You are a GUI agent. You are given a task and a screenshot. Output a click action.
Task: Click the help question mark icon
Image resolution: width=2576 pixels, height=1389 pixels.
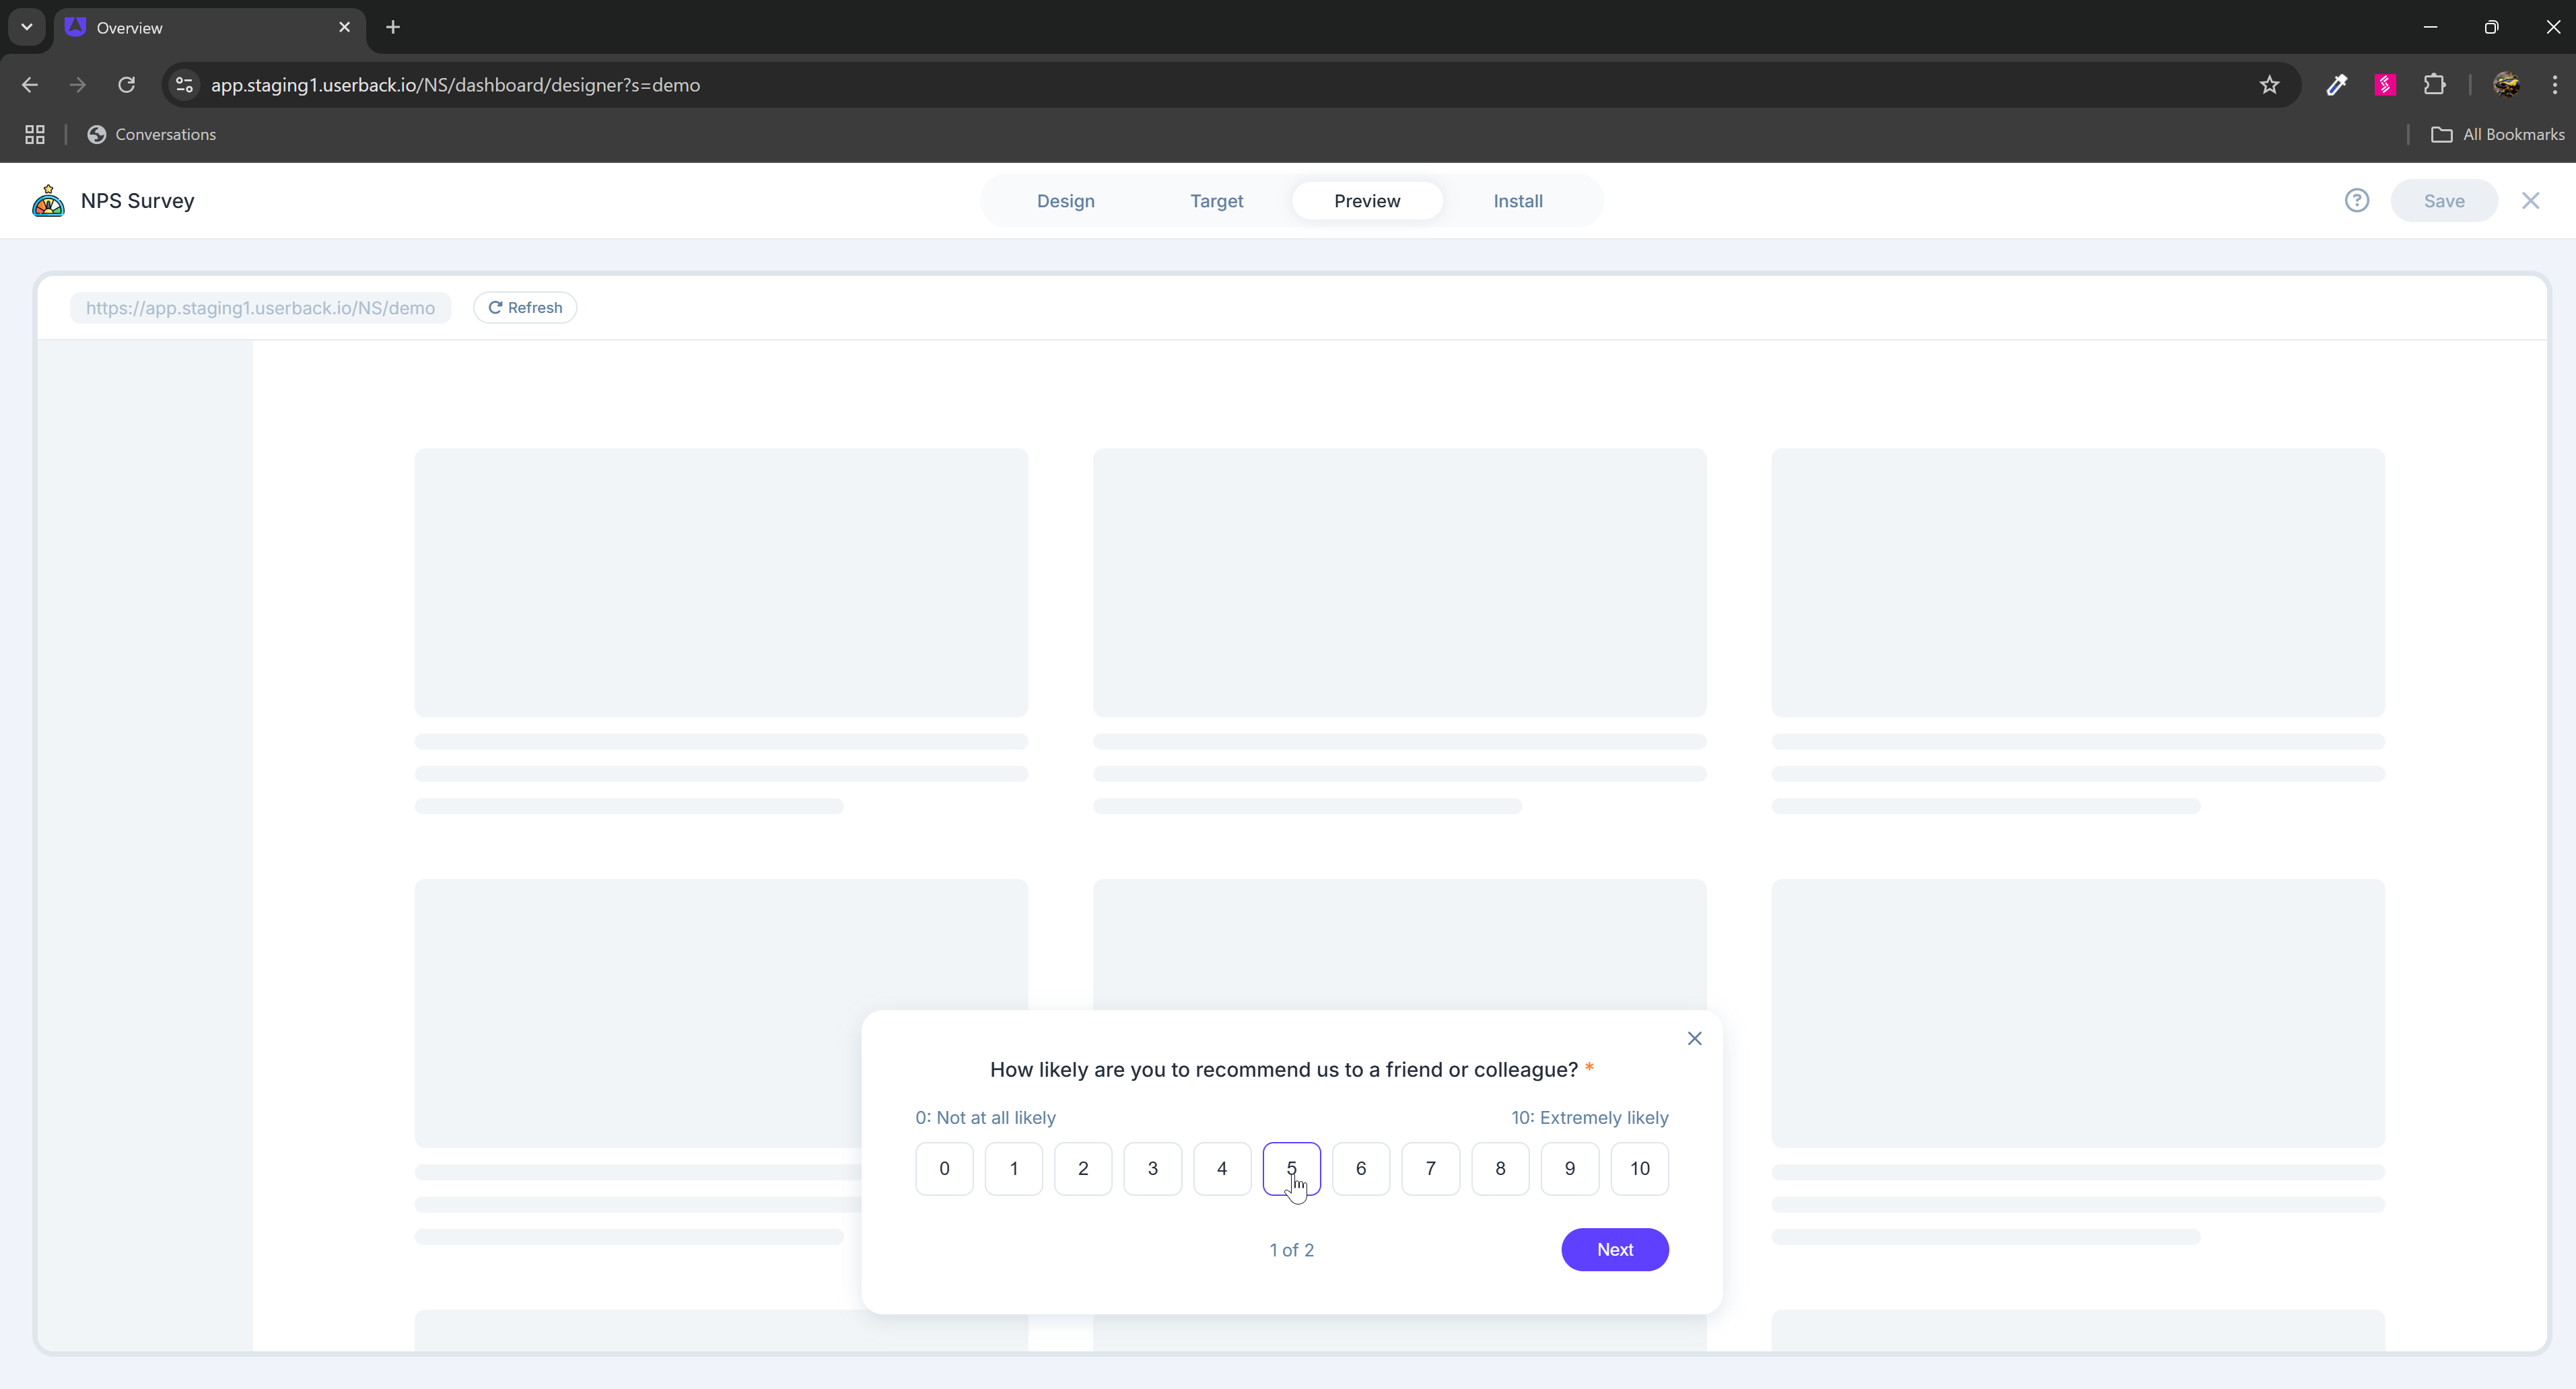(2356, 201)
